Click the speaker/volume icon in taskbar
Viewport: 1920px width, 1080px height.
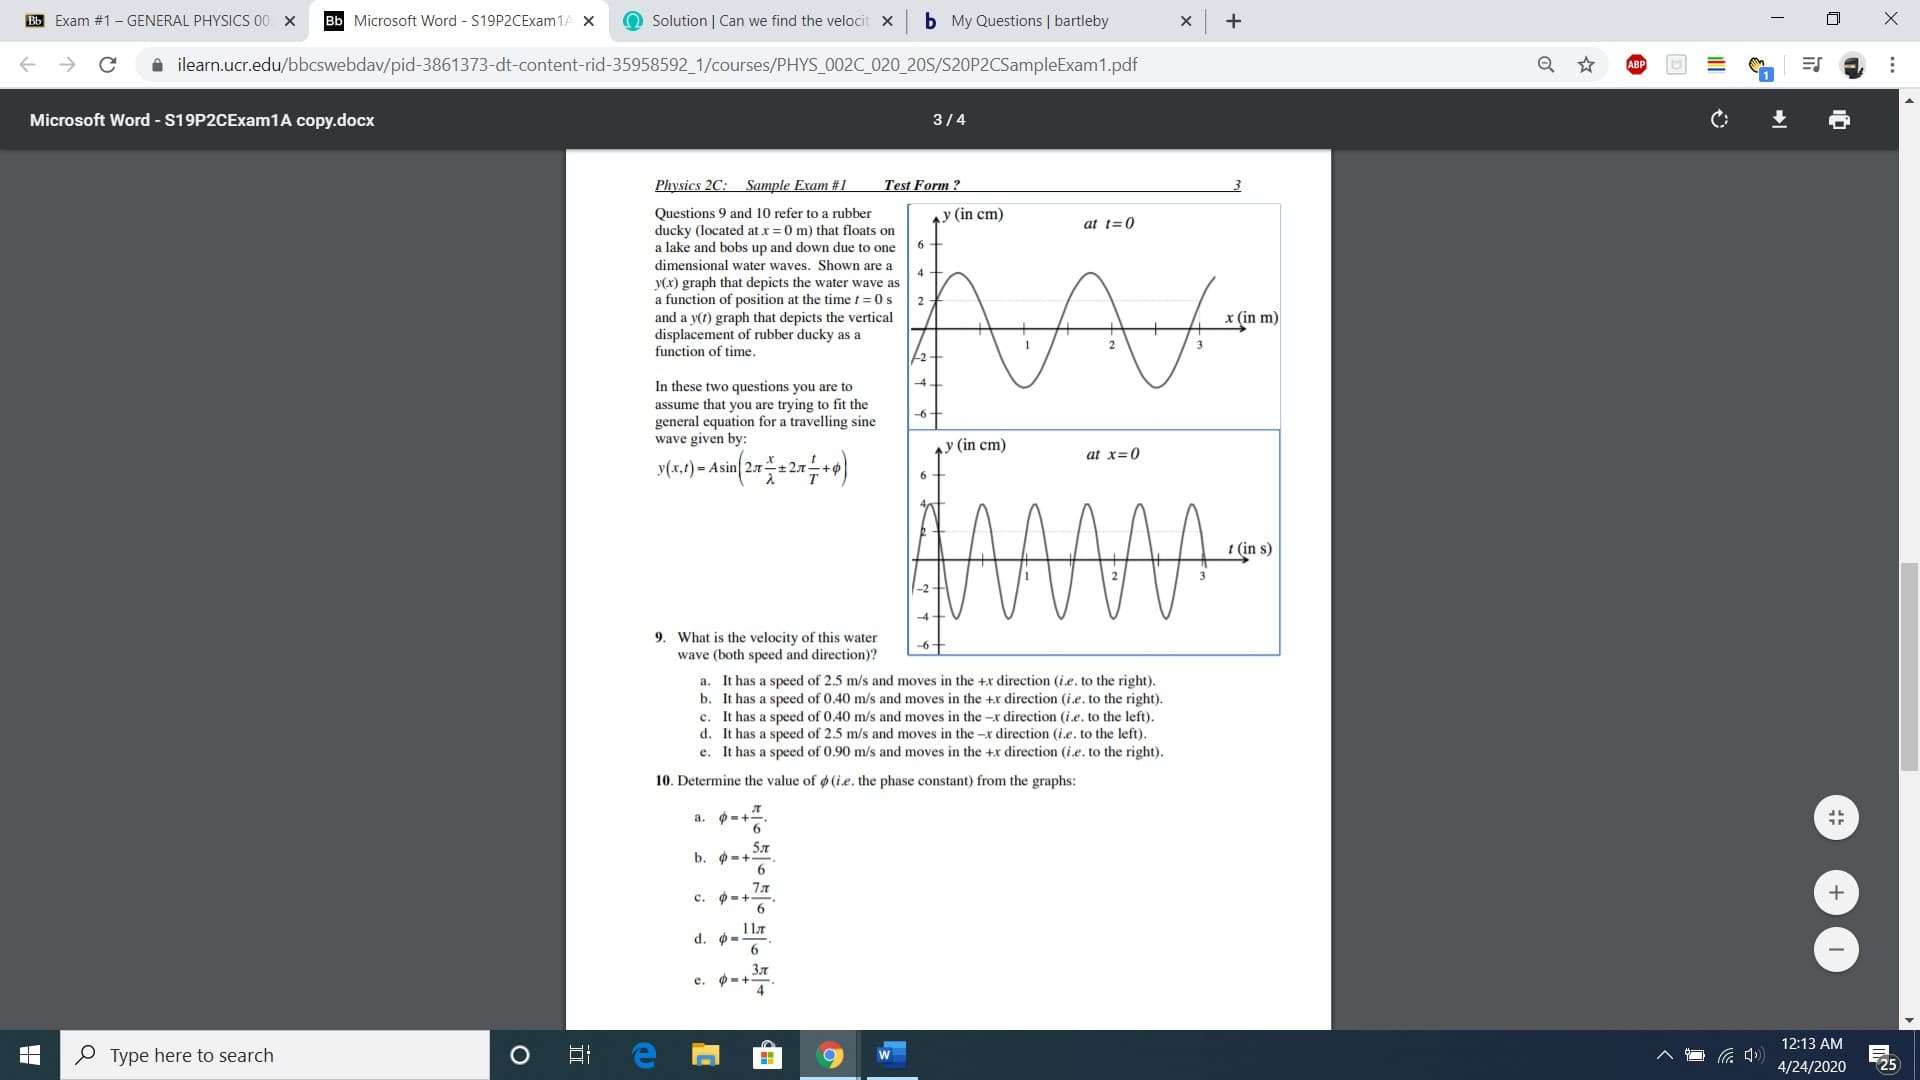(1753, 1054)
